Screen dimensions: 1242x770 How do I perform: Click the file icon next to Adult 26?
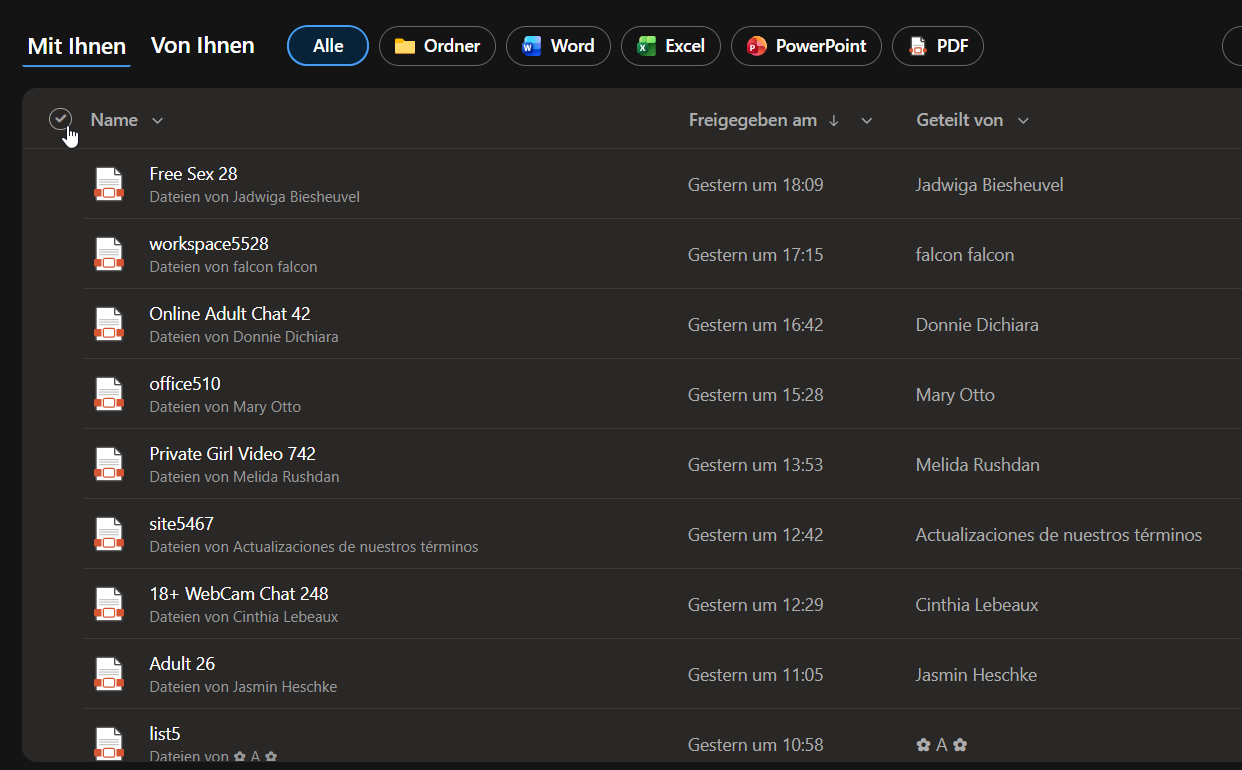point(108,674)
